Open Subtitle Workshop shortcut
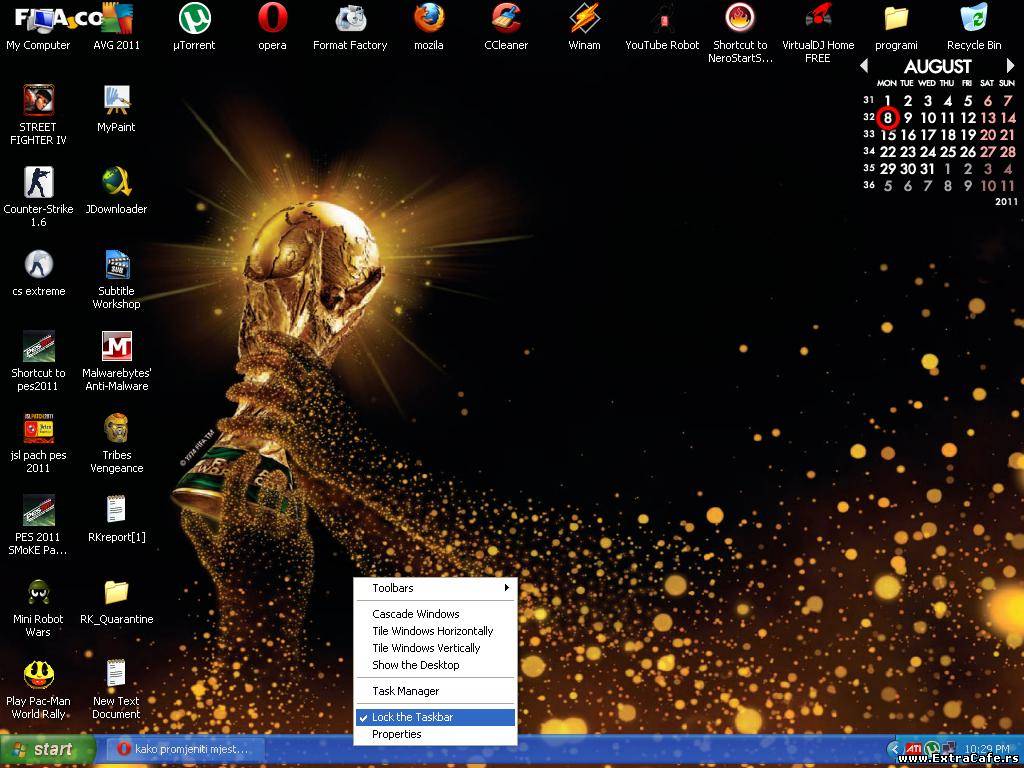 [116, 280]
